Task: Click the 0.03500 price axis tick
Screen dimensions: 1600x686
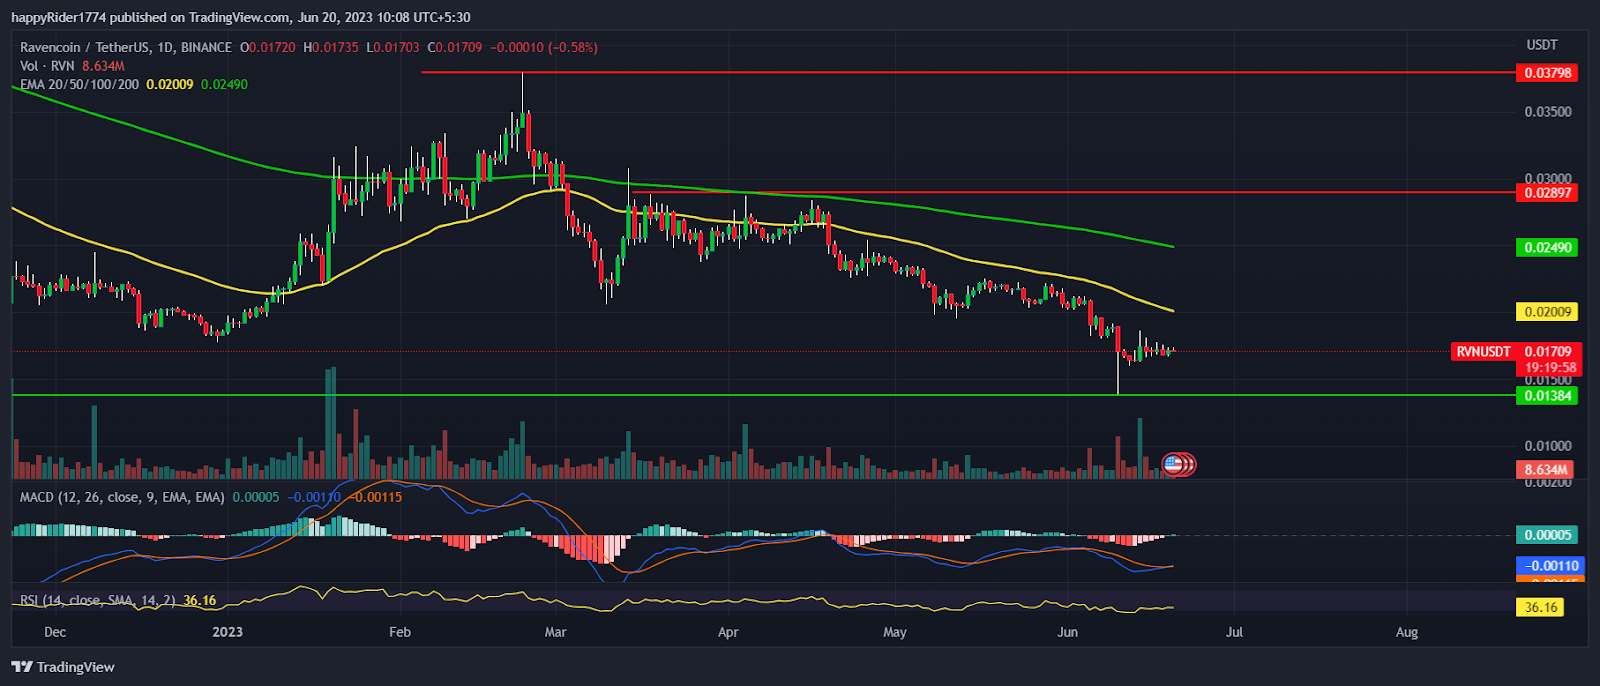Action: tap(1547, 112)
